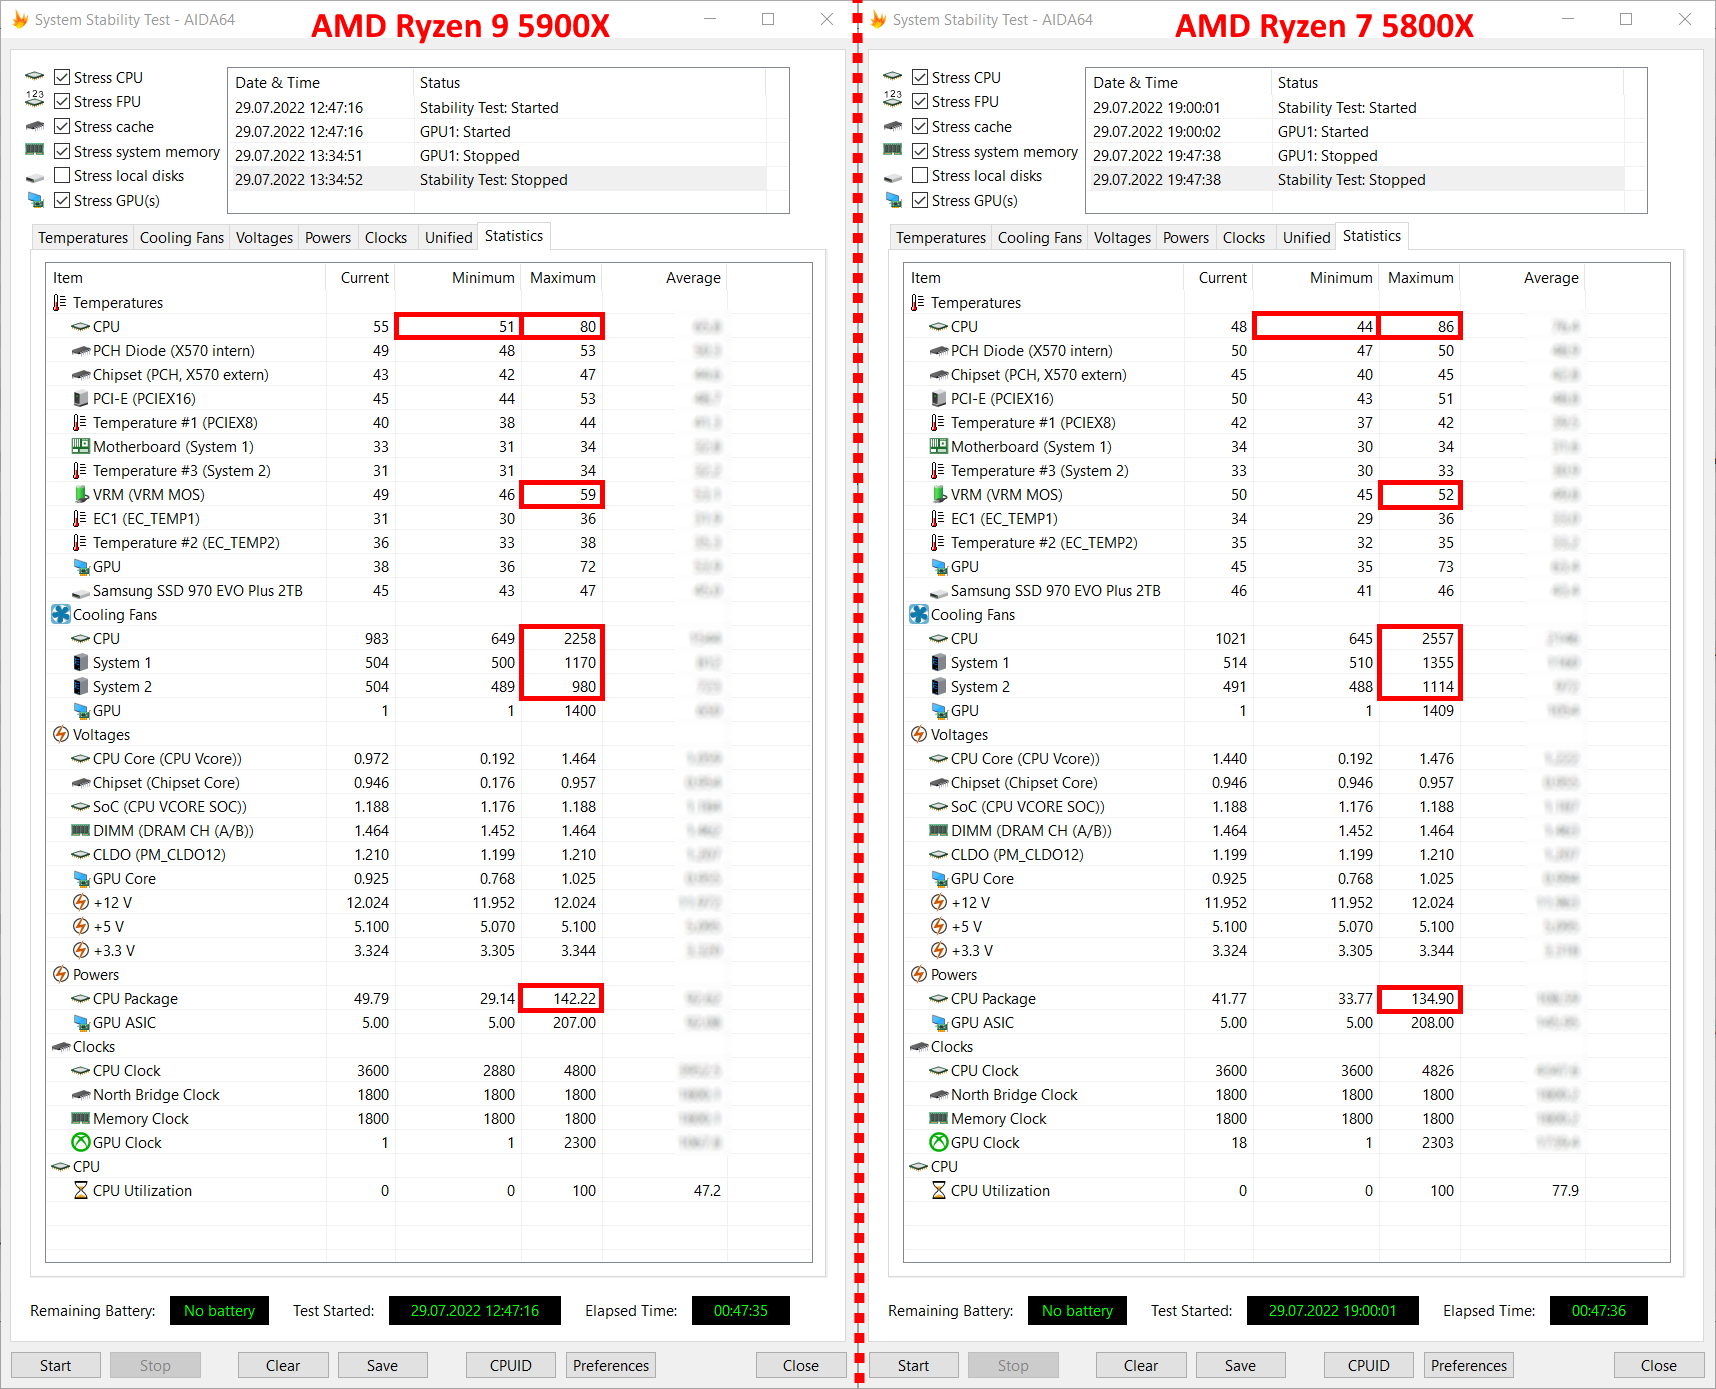Switch to the Unified tab in the 5900X window
1716x1389 pixels.
448,237
